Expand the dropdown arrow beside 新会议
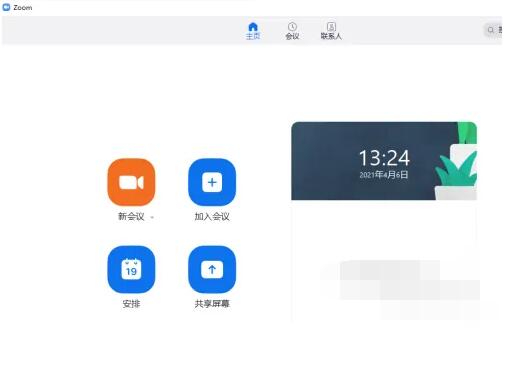 click(152, 217)
